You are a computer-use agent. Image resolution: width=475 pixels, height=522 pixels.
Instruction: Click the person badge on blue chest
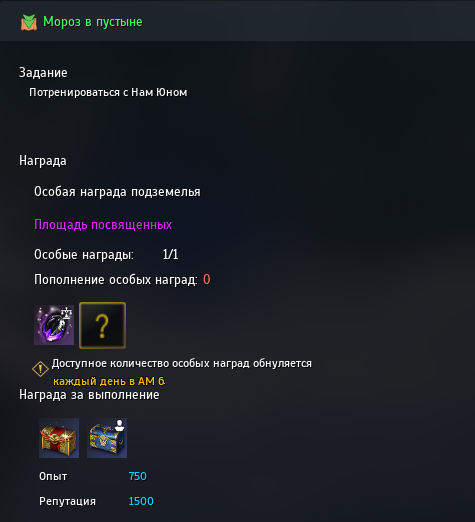click(119, 425)
